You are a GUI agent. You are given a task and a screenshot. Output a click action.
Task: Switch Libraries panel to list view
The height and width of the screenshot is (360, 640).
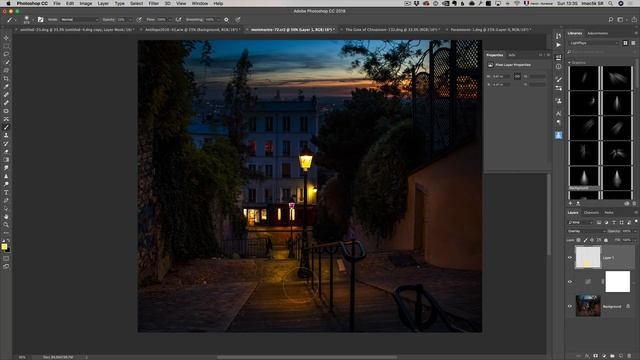pos(633,43)
